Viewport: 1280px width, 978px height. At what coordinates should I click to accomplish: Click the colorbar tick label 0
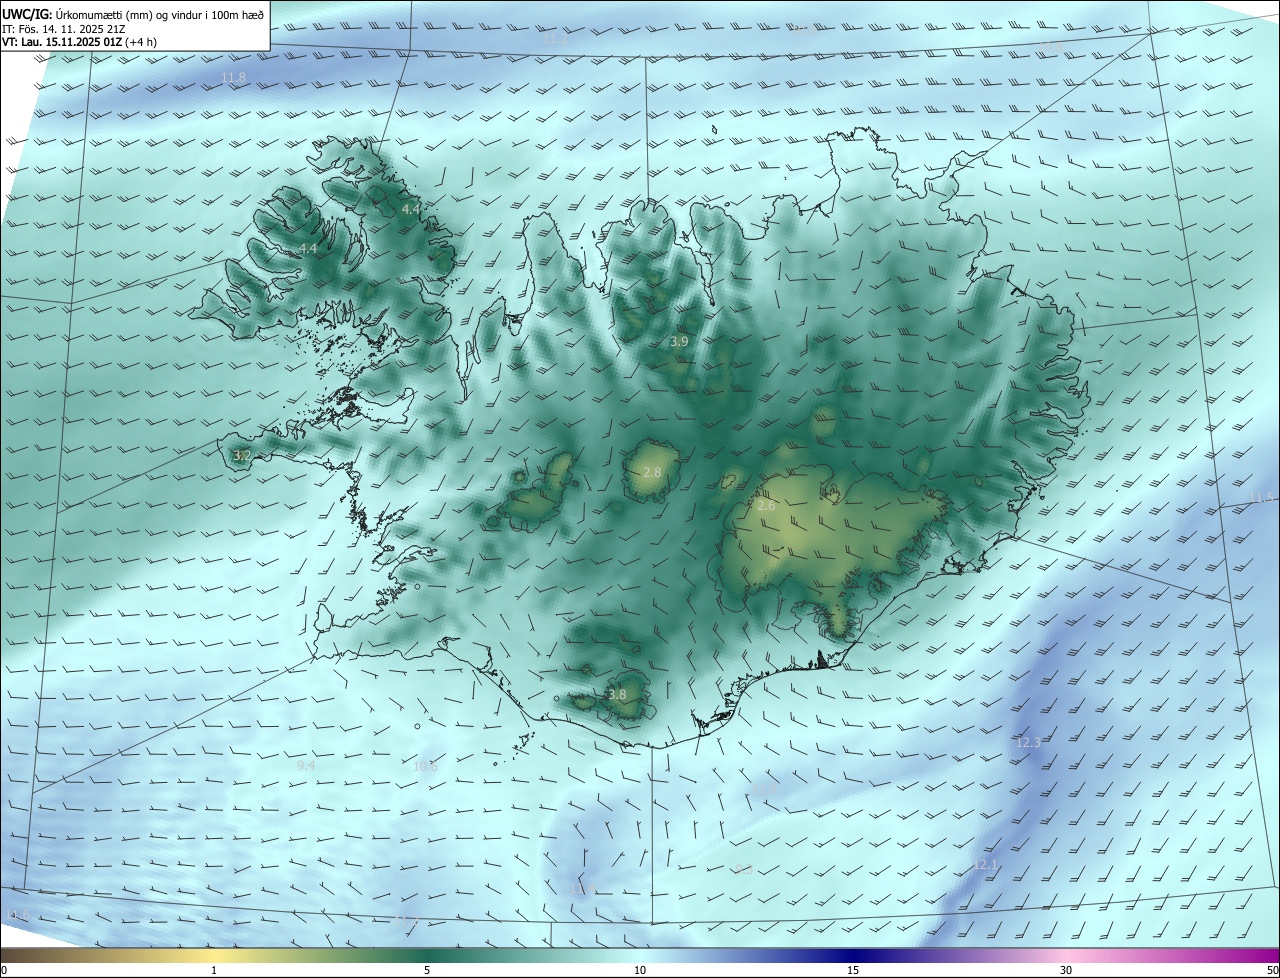tap(4, 971)
